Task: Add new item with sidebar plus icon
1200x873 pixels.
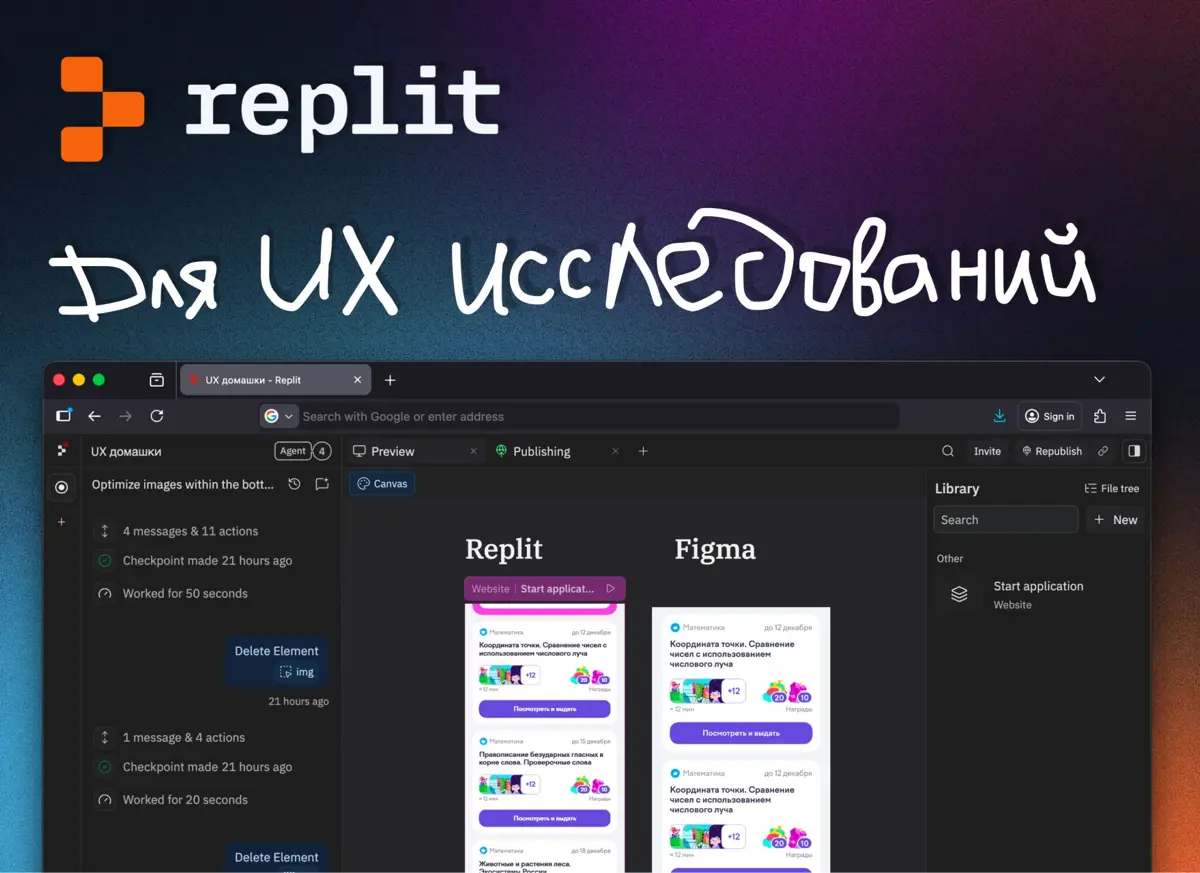Action: [x=62, y=522]
